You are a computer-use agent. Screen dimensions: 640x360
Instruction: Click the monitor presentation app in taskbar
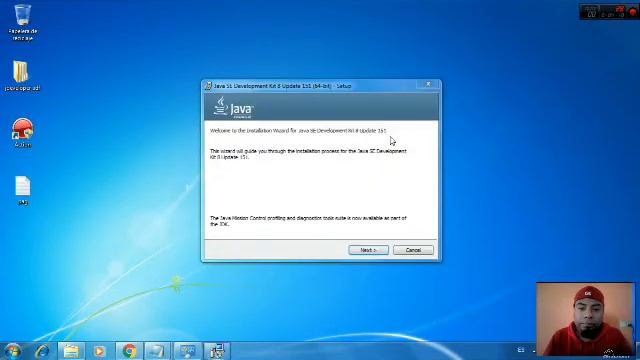(187, 351)
